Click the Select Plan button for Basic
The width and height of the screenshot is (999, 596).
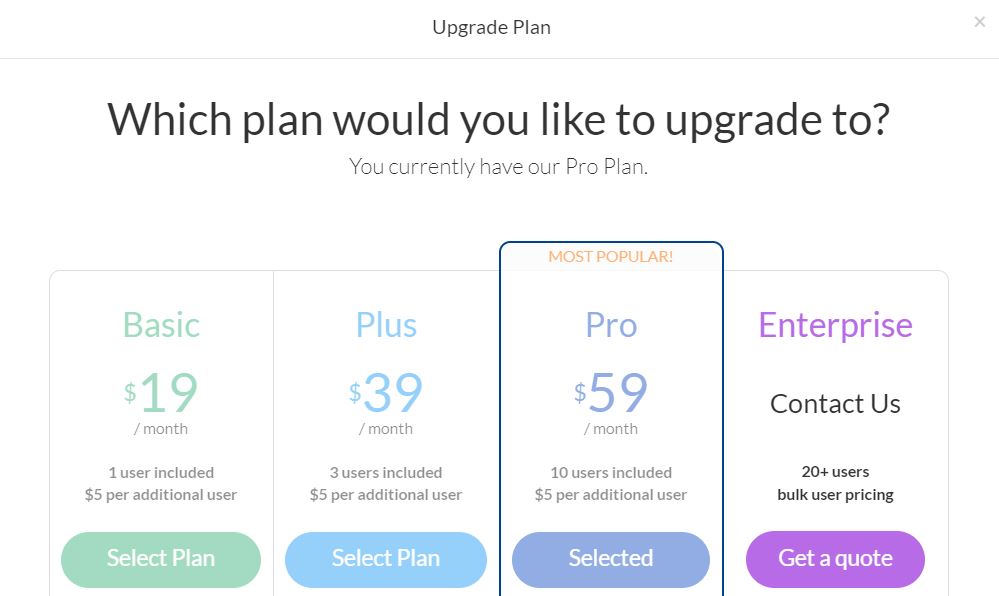point(160,559)
